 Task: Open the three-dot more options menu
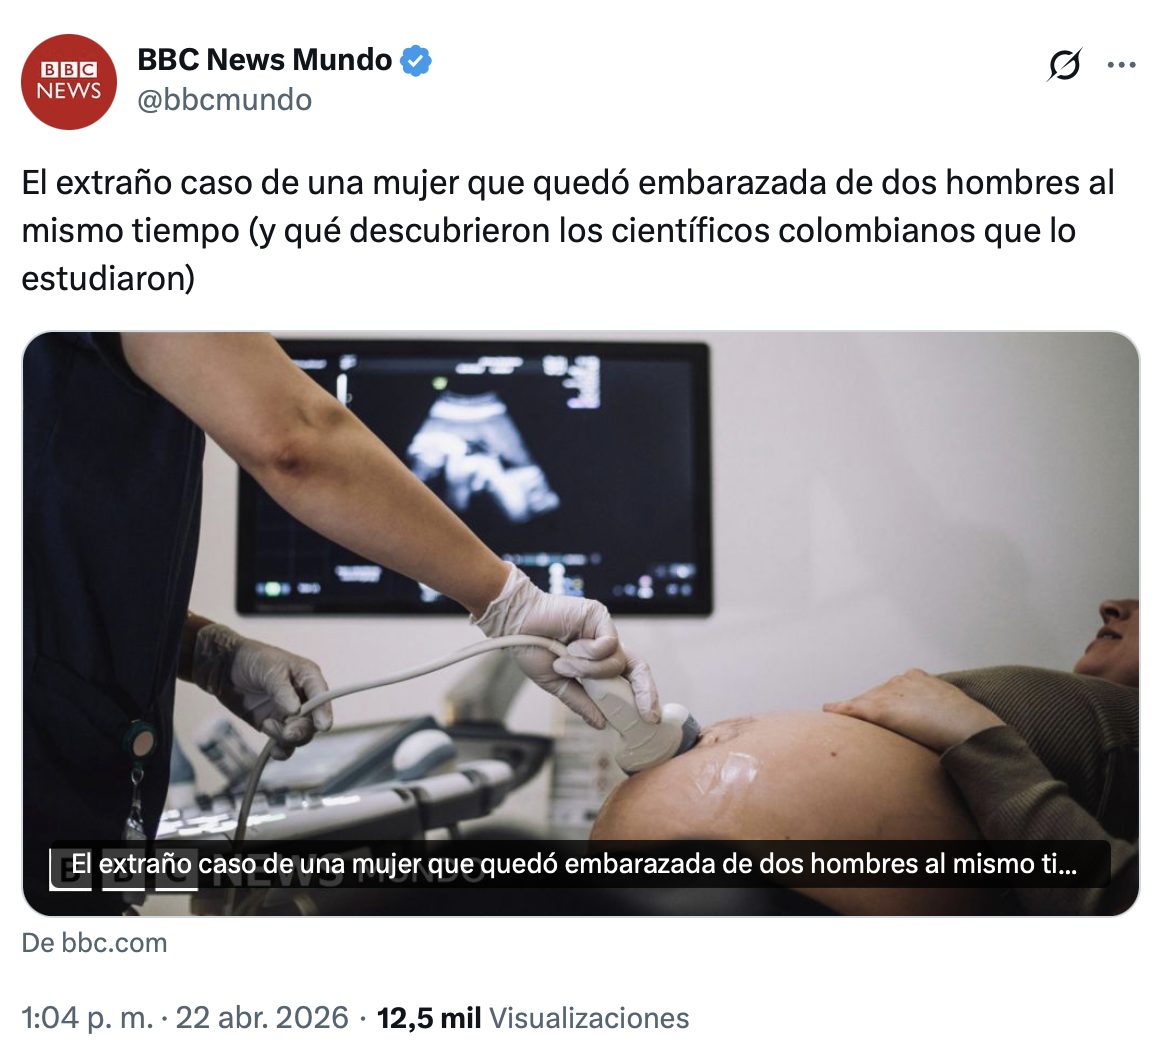1121,65
